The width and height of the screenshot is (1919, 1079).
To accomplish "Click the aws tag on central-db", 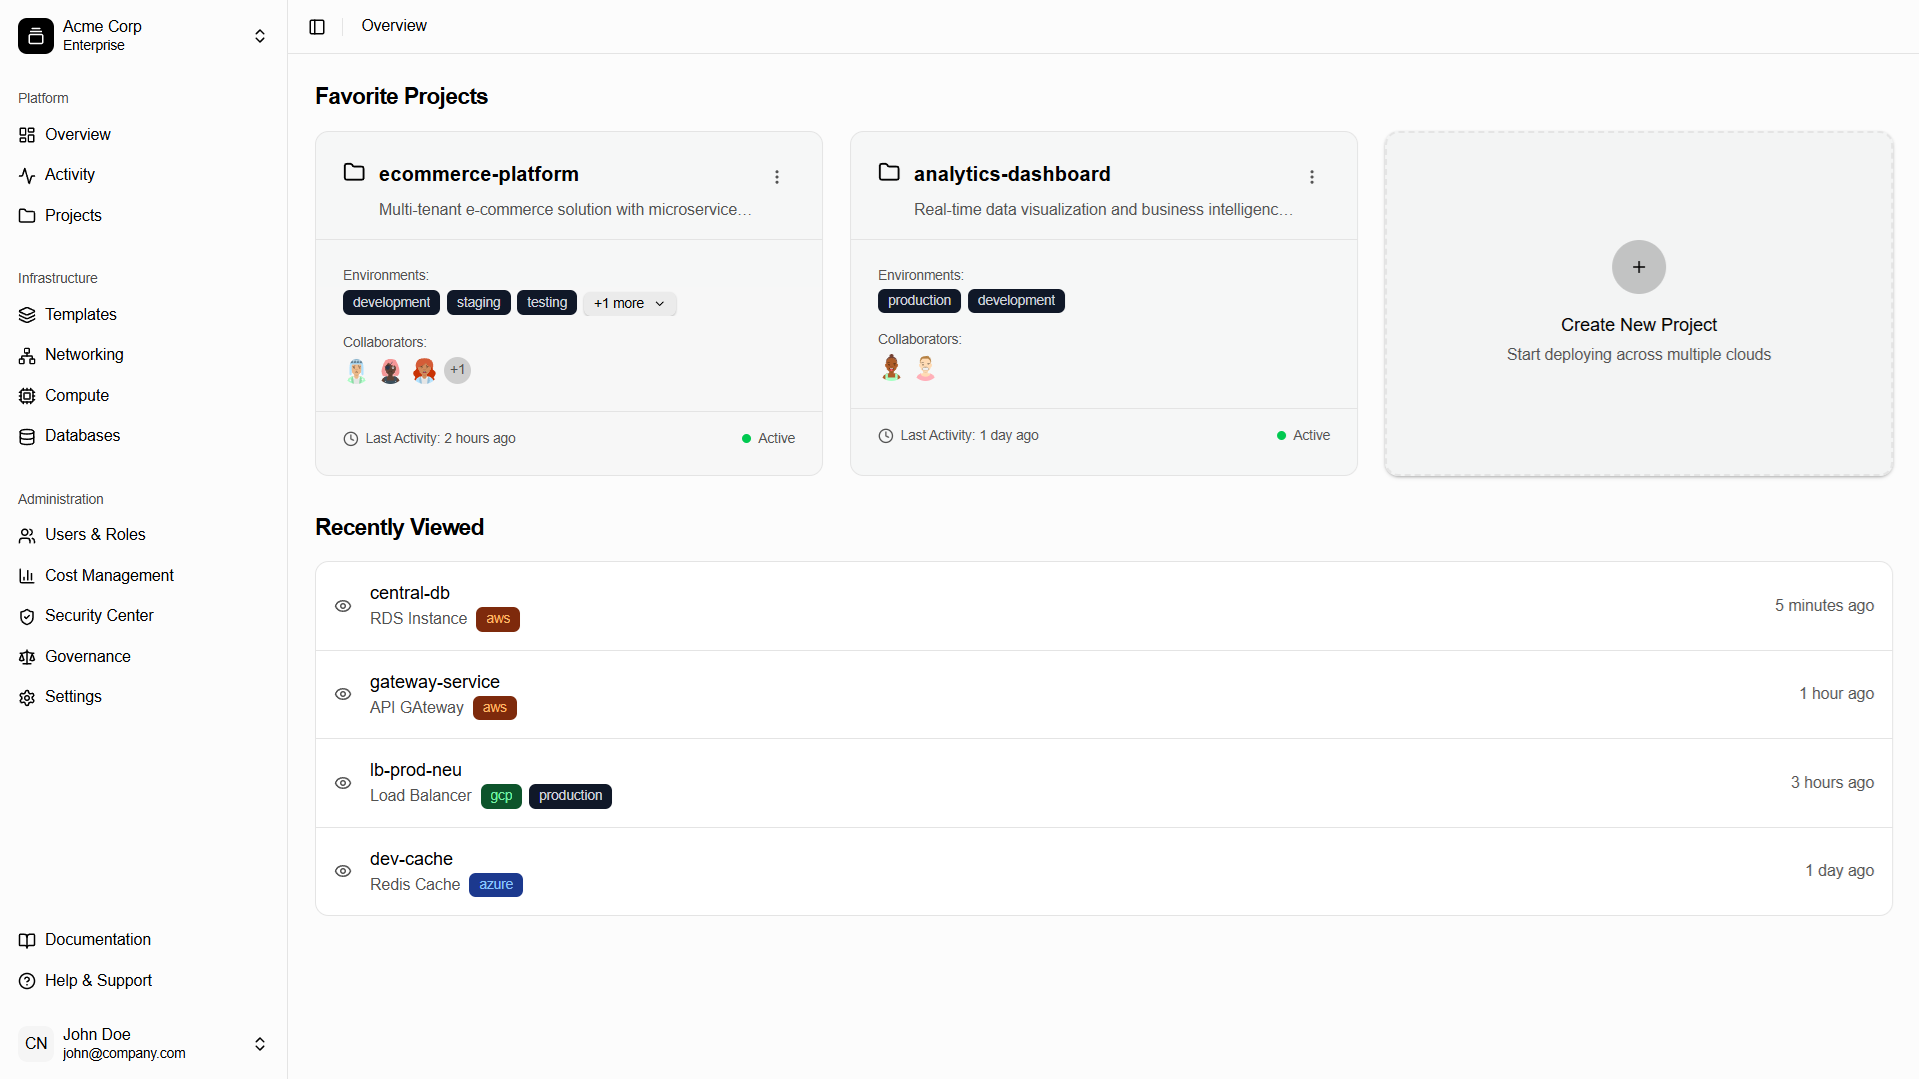I will pos(498,619).
